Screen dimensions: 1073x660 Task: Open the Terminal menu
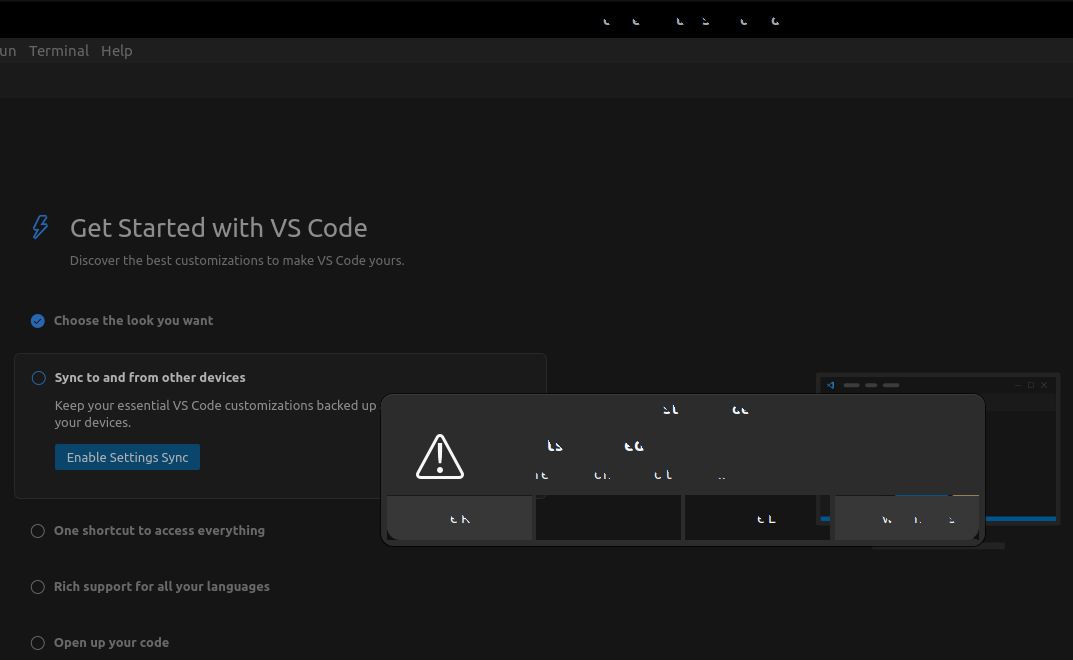59,51
